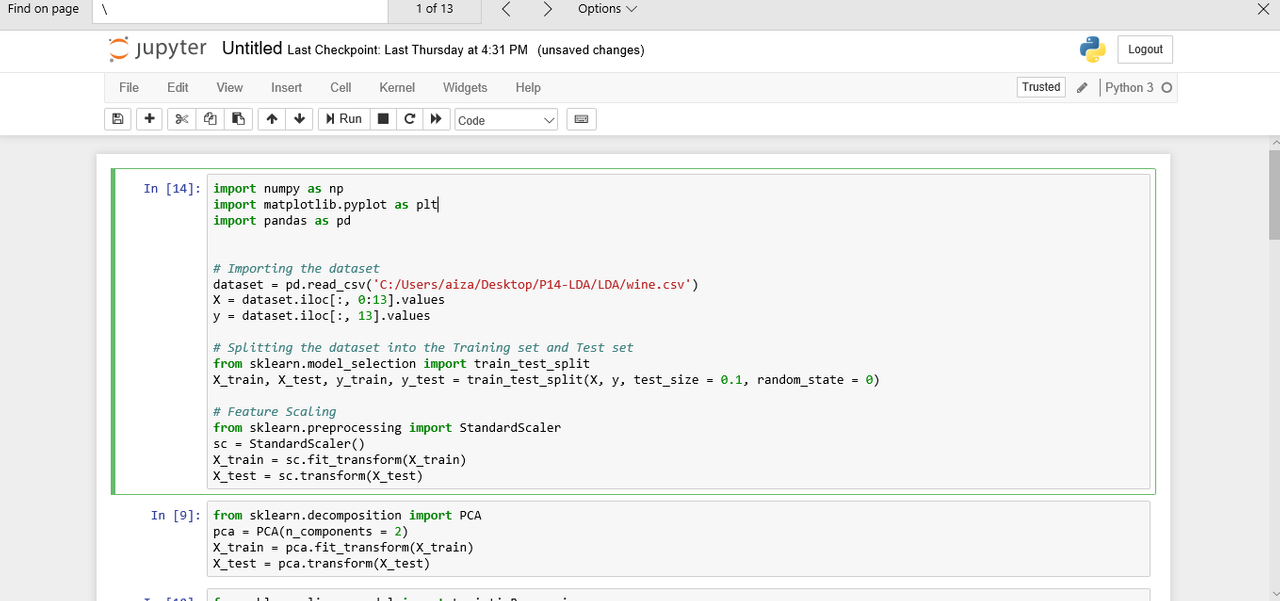Click the '(unsaved changes)' status text
Screen dimensions: 1280x601
coord(591,50)
